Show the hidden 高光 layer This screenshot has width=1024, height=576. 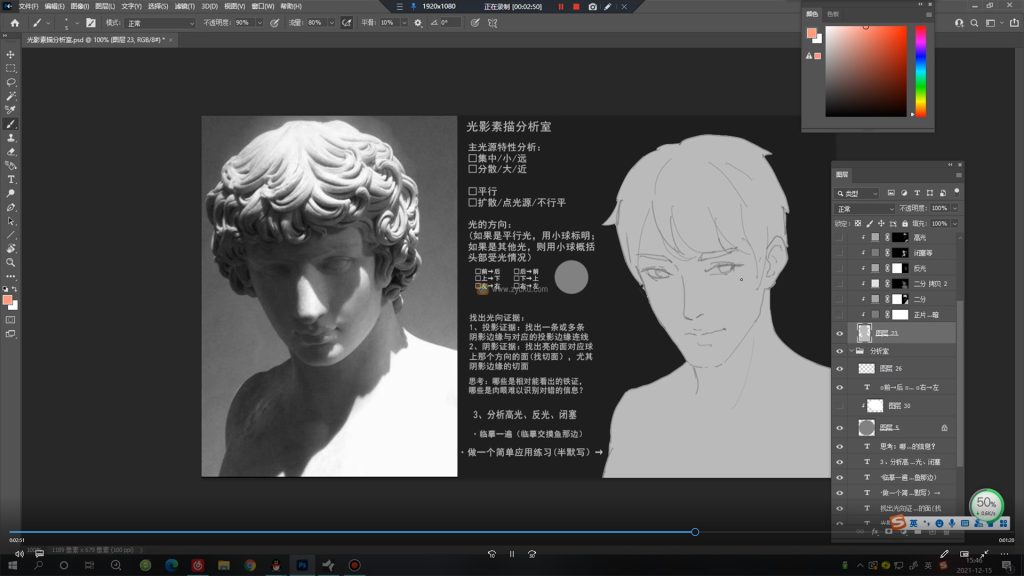[x=839, y=238]
